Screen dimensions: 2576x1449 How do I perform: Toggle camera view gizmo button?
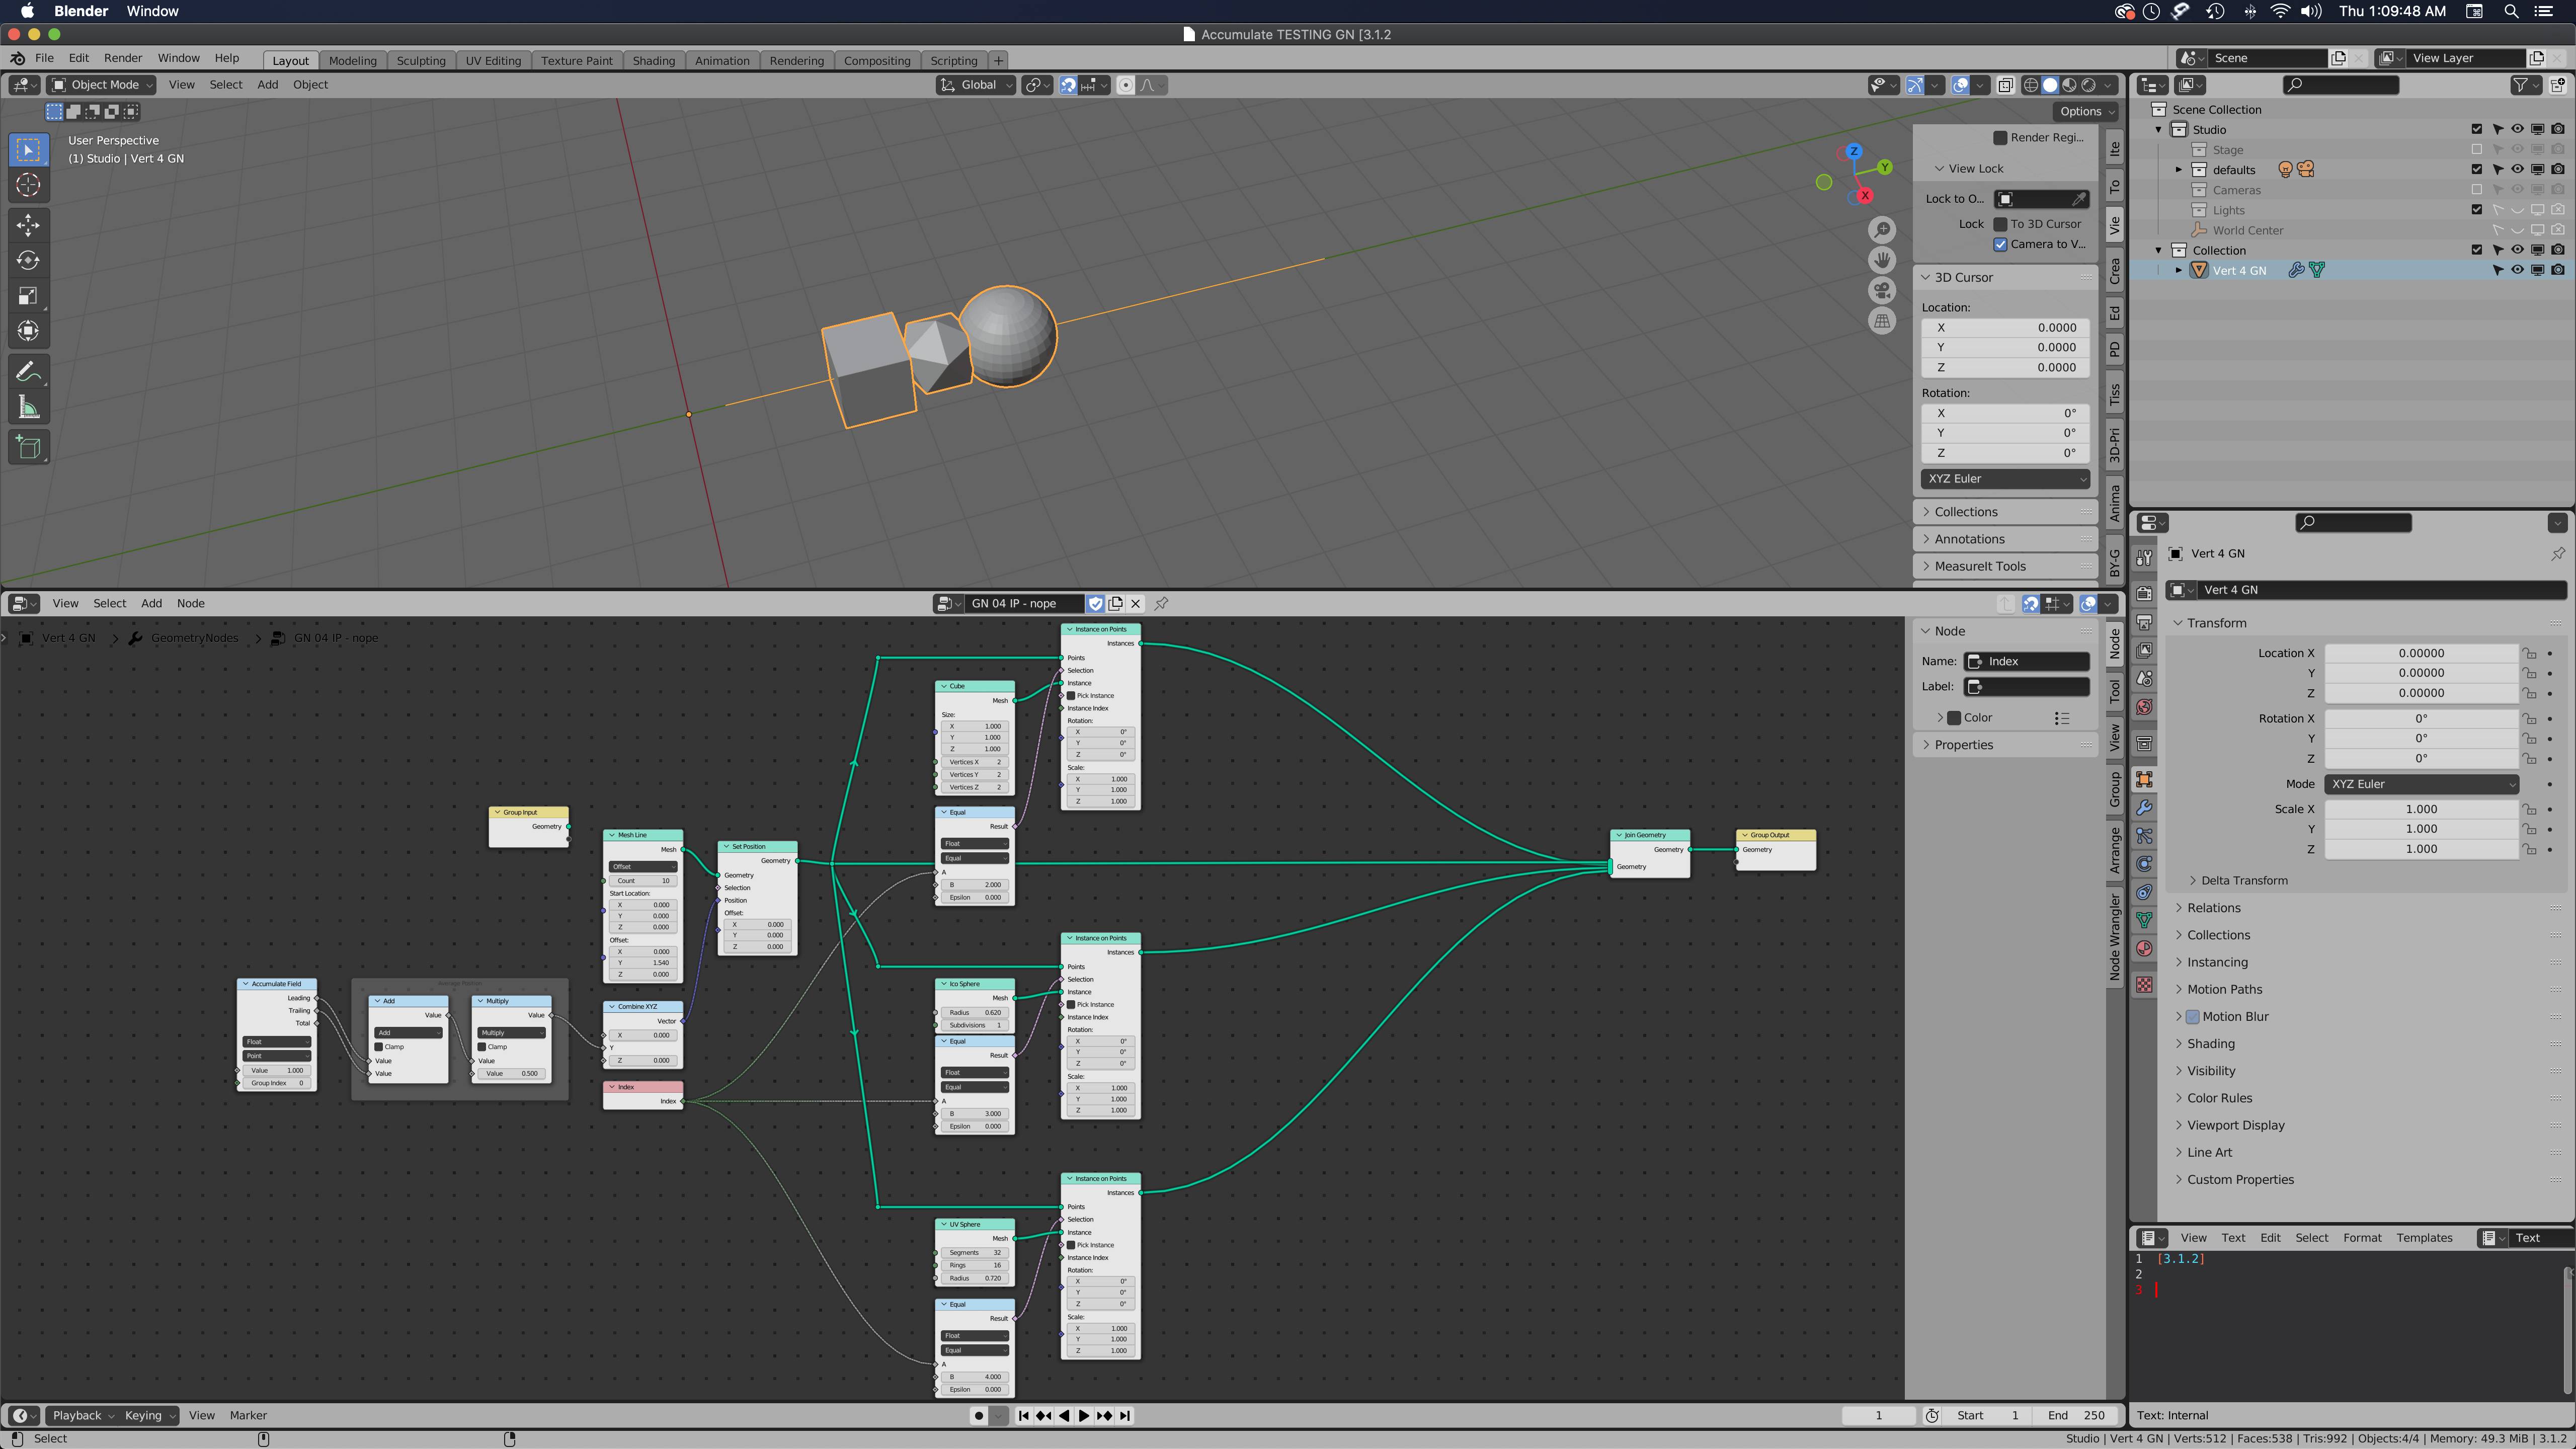(1882, 291)
